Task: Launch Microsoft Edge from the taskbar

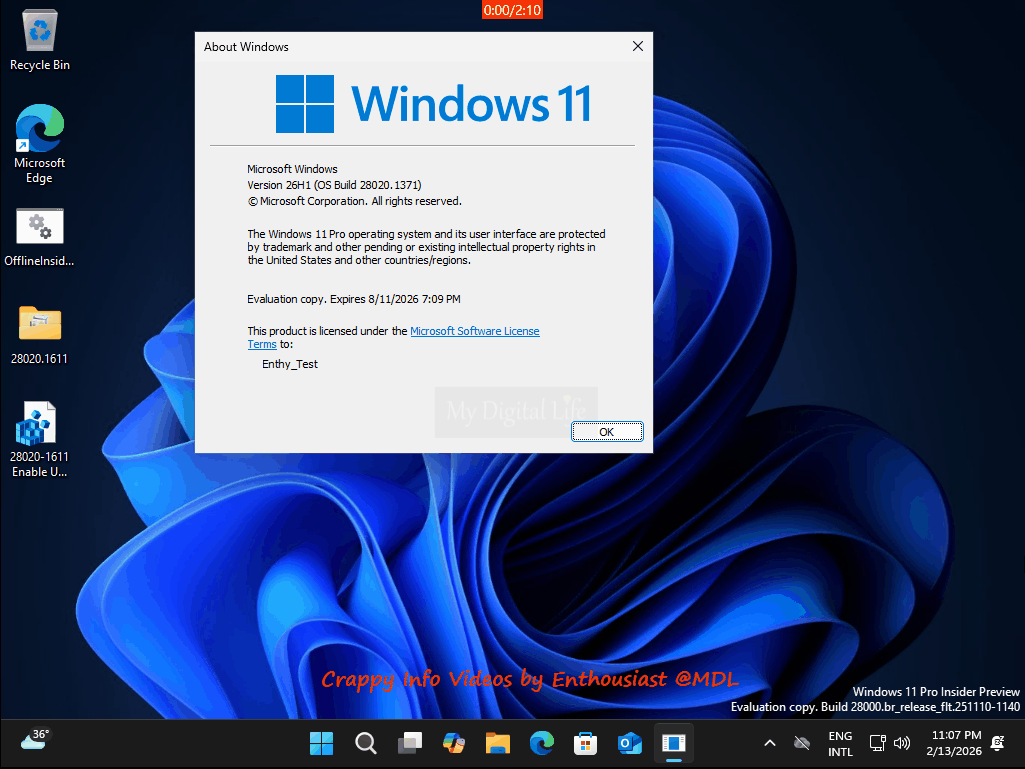Action: (x=542, y=743)
